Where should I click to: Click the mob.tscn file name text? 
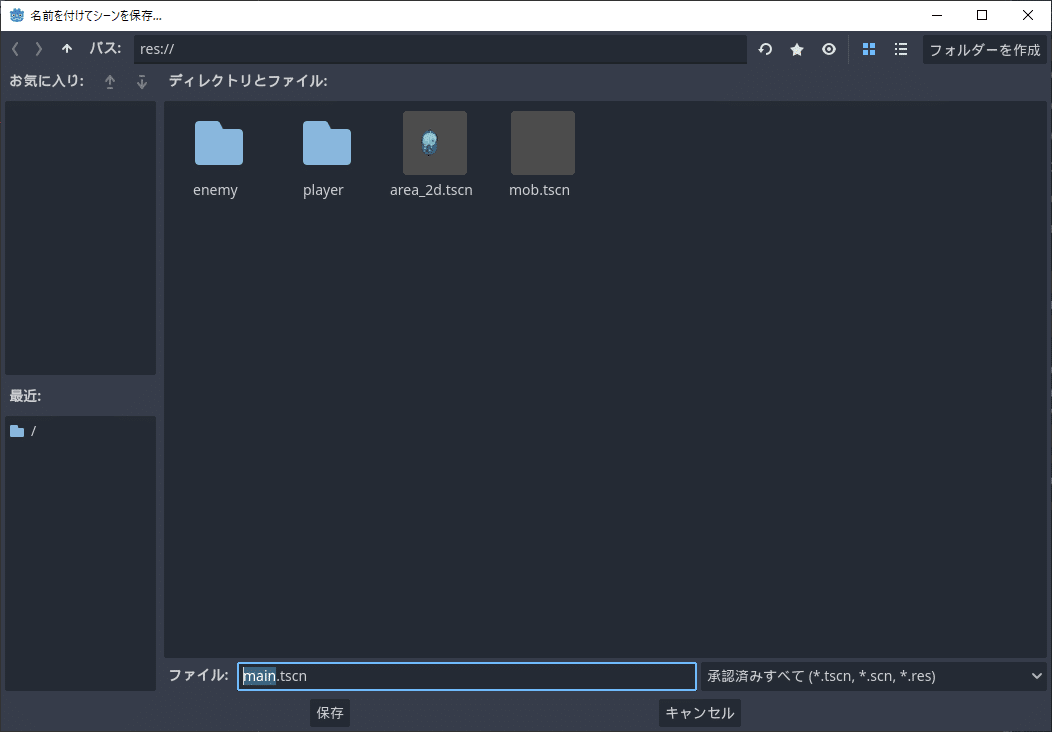coord(539,190)
